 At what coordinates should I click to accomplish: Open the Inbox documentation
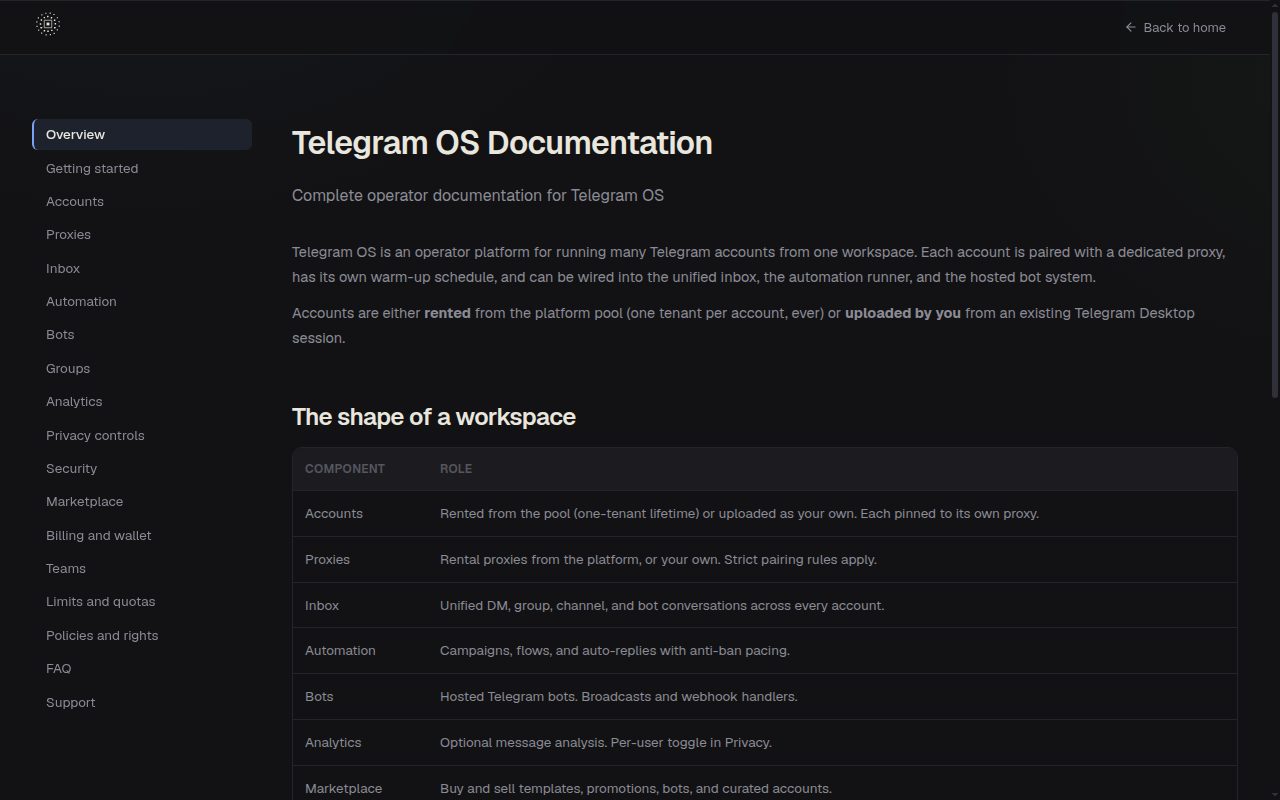coord(142,268)
